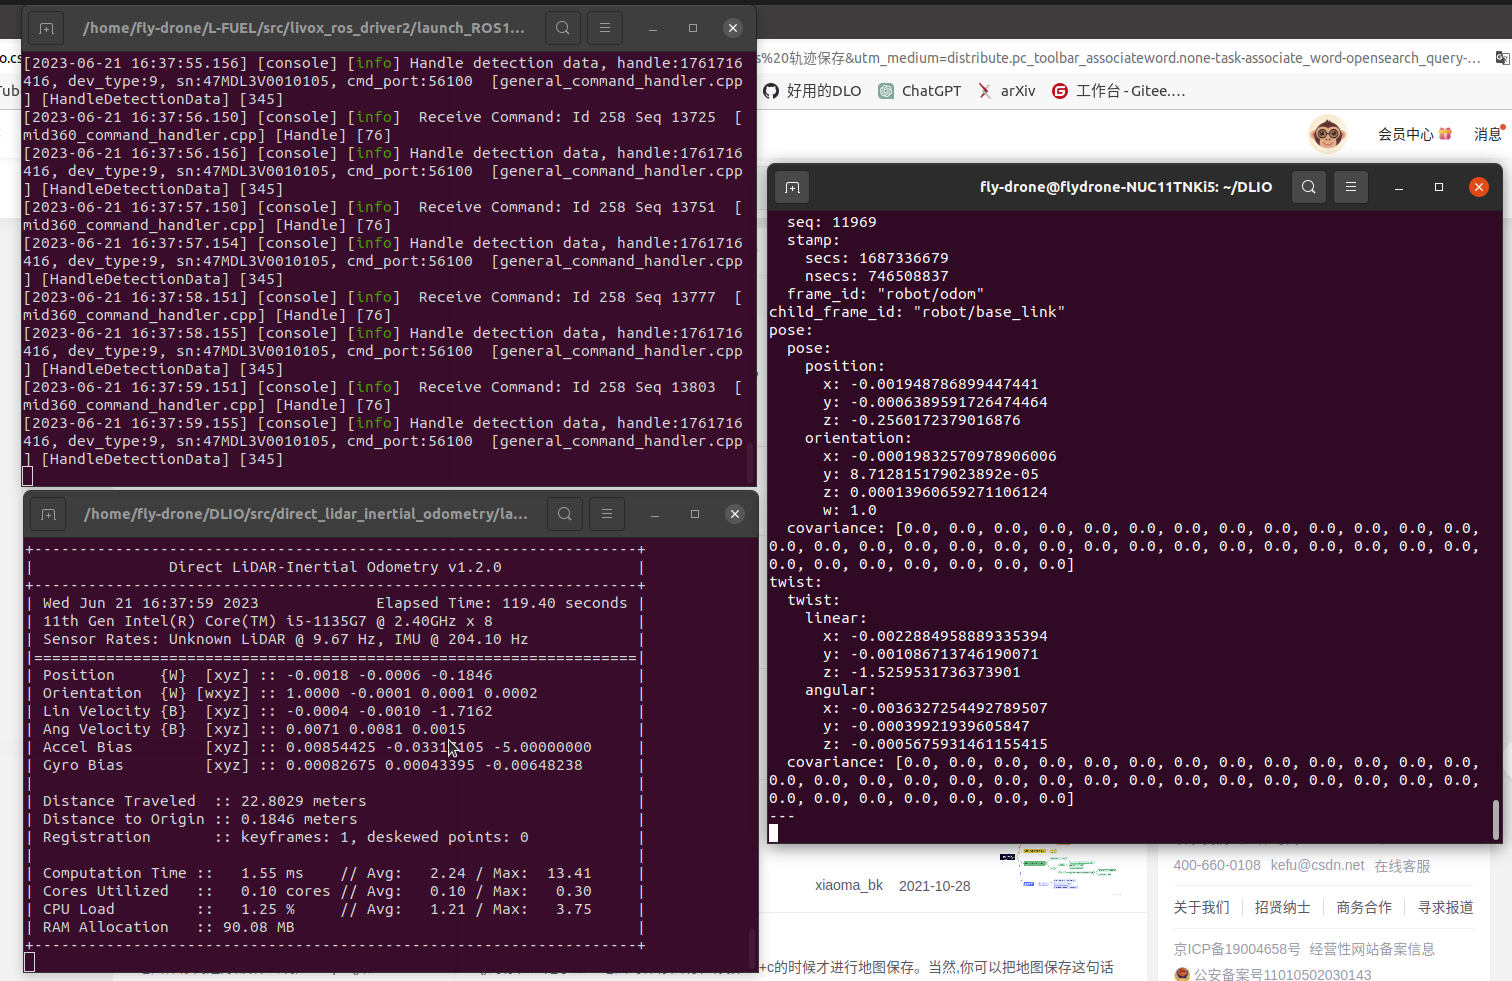The width and height of the screenshot is (1512, 981).
Task: Click the browser address bar URL
Action: (1100, 57)
